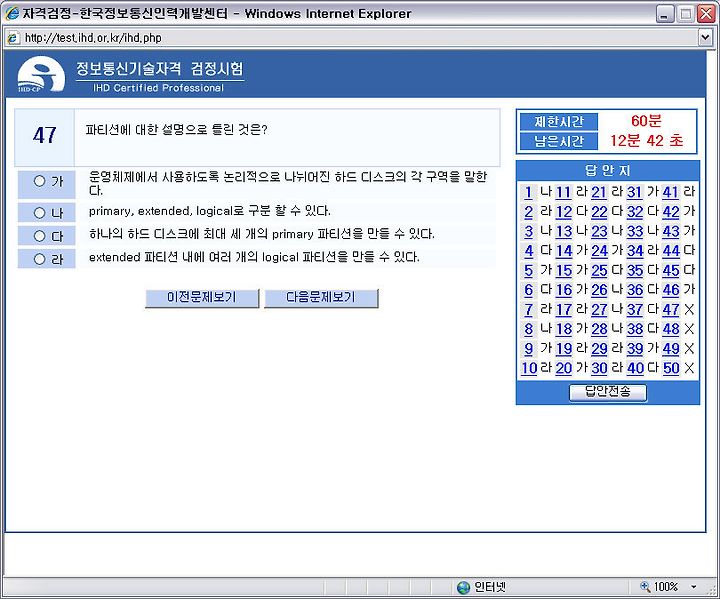Jump to question 3 in answer sheet
The width and height of the screenshot is (720, 599).
529,231
